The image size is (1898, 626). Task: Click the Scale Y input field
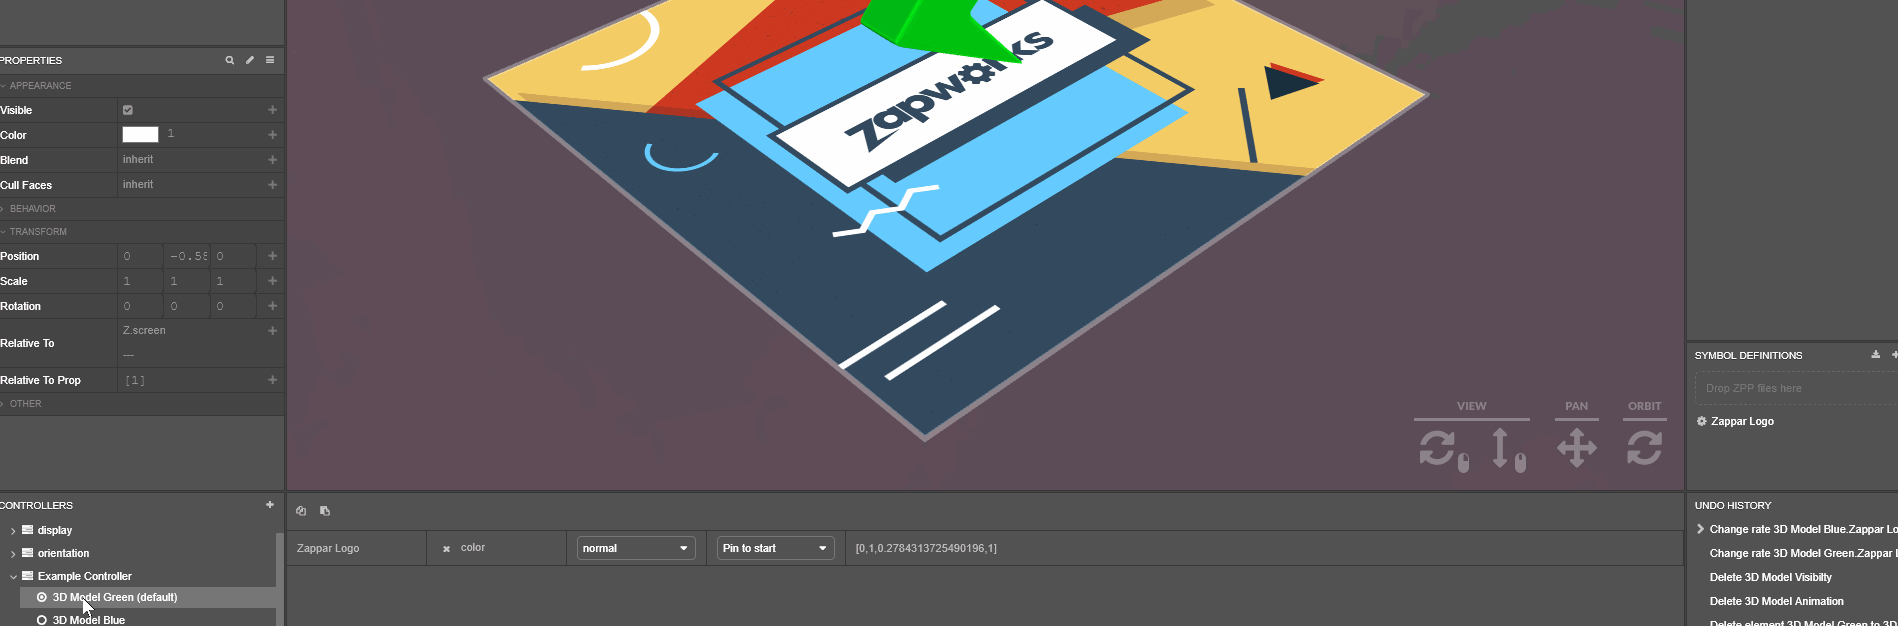pos(187,281)
